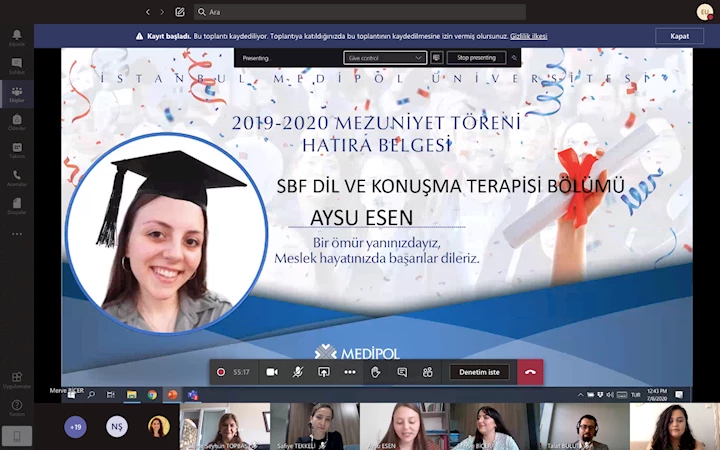Open Files (Dosyalar) in the sidebar
The height and width of the screenshot is (450, 720).
tap(17, 206)
